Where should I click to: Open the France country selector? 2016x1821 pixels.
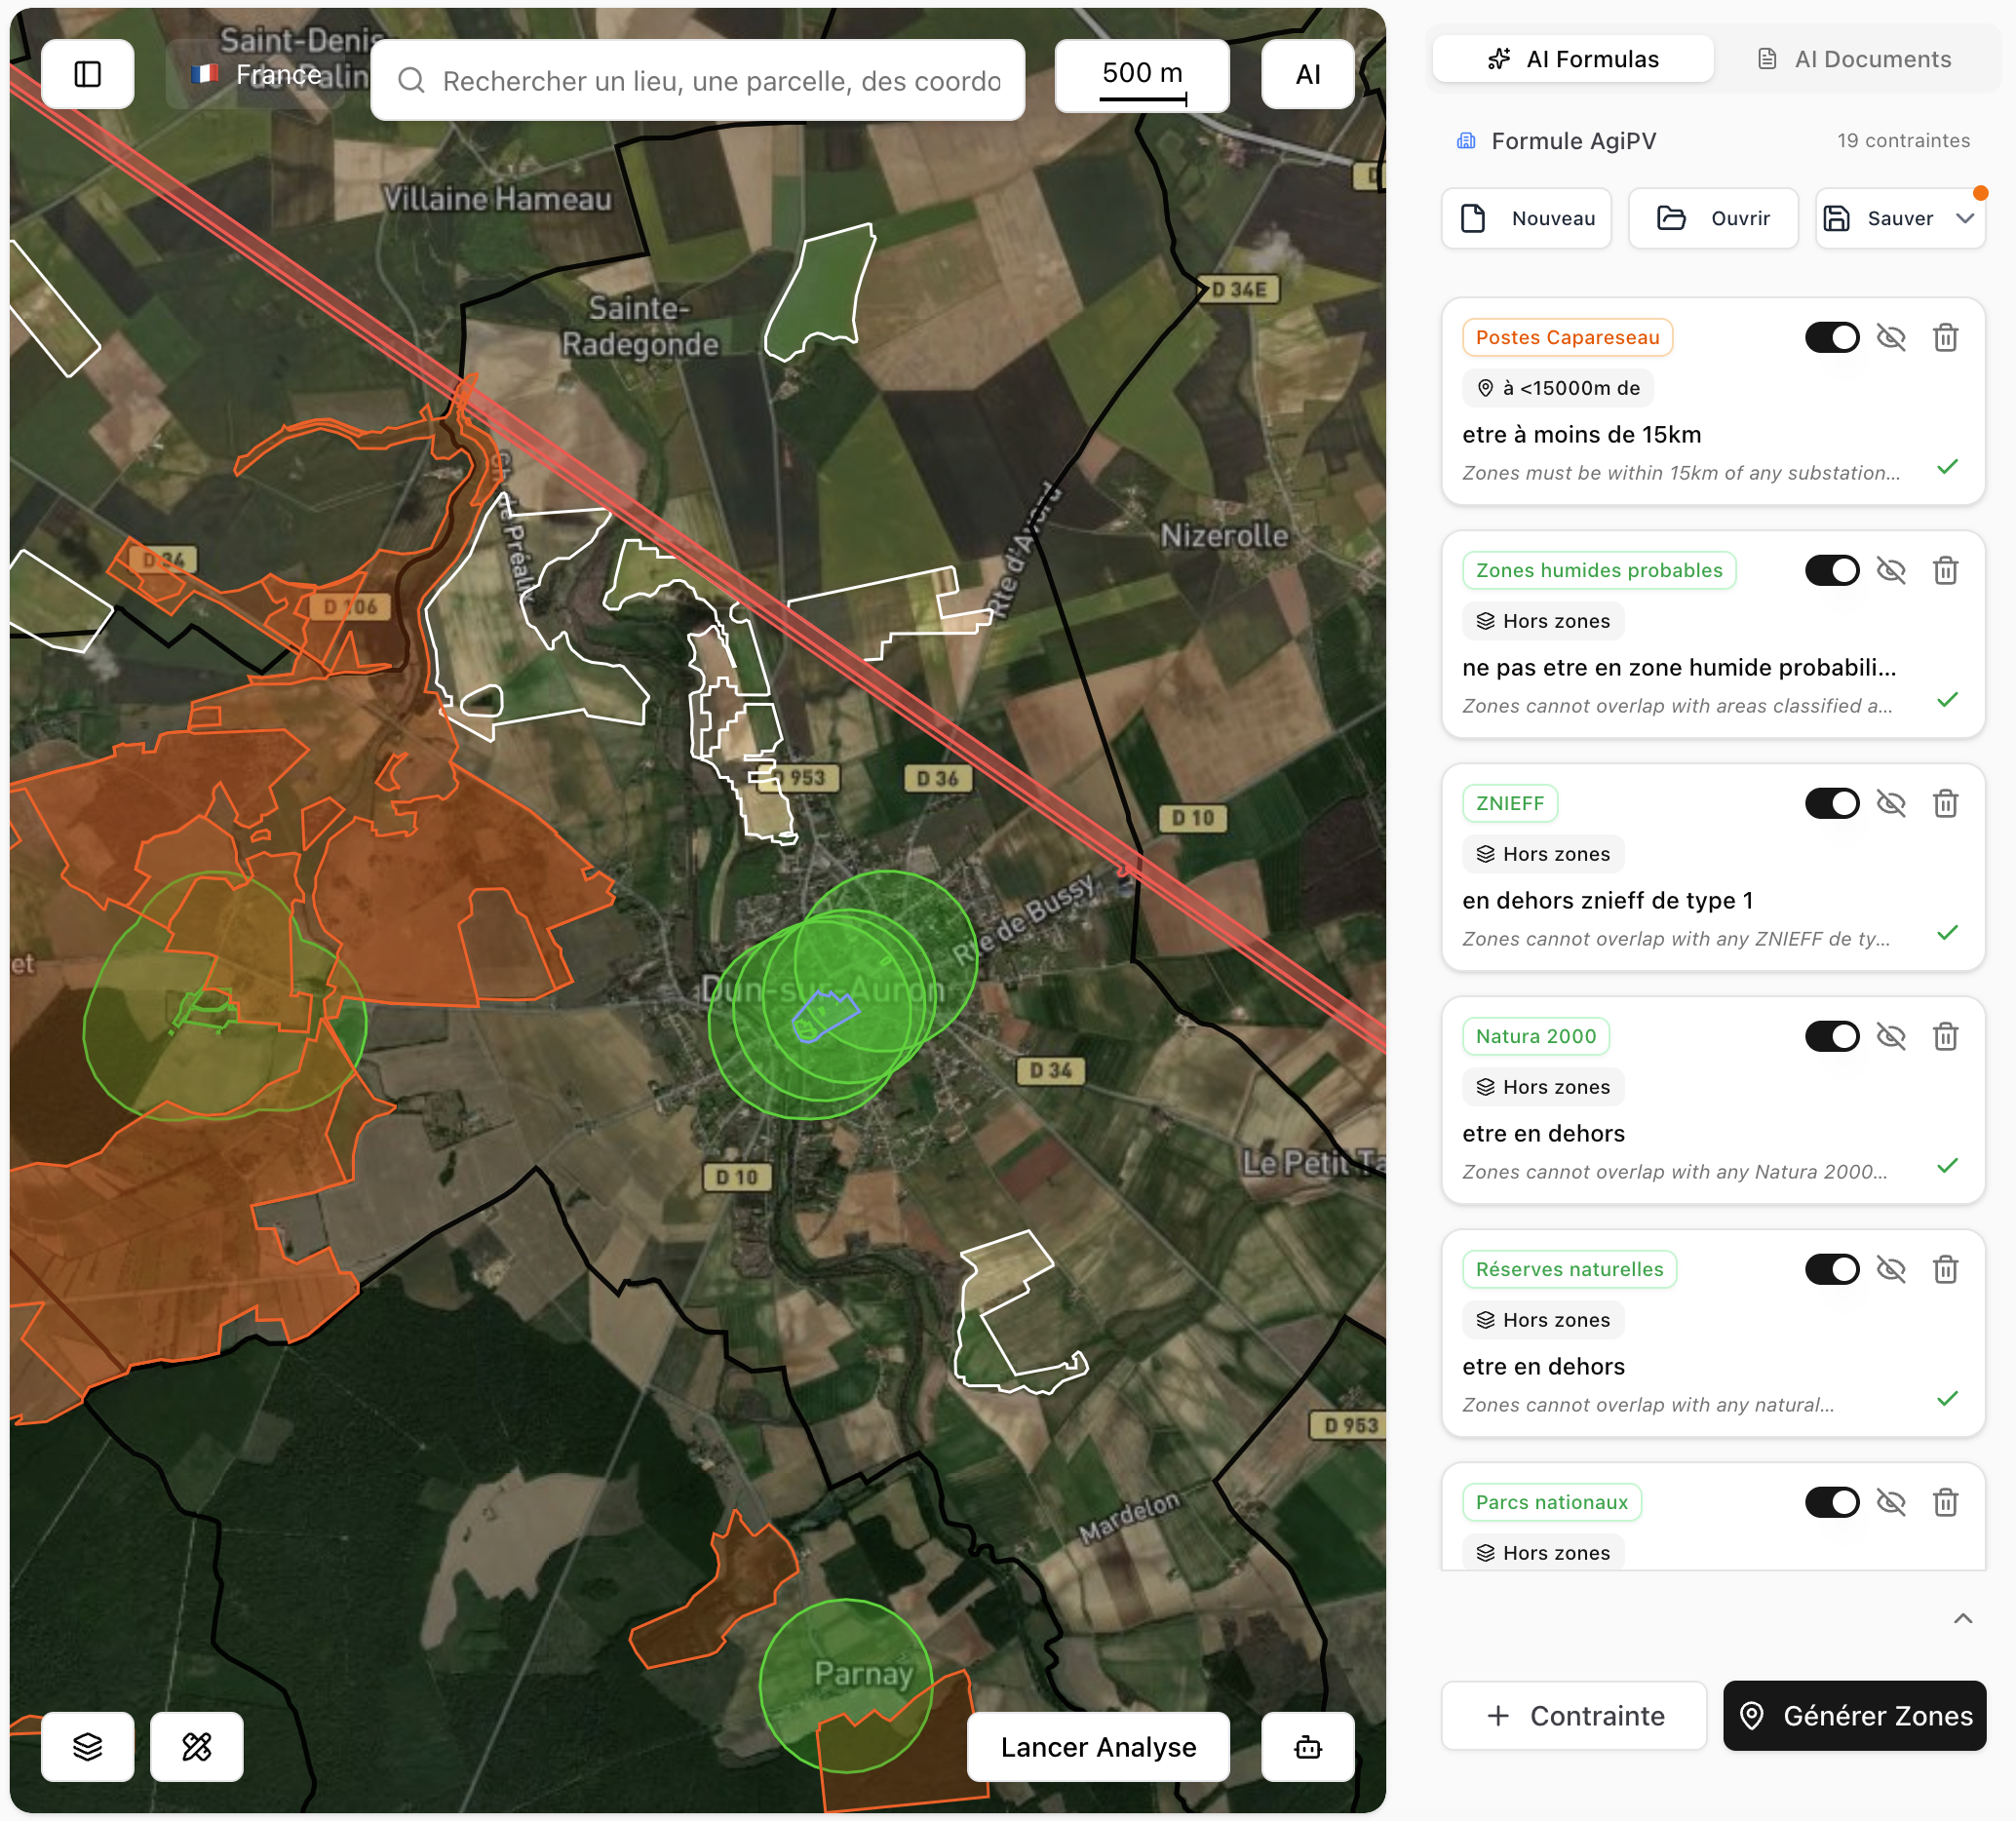[x=258, y=74]
